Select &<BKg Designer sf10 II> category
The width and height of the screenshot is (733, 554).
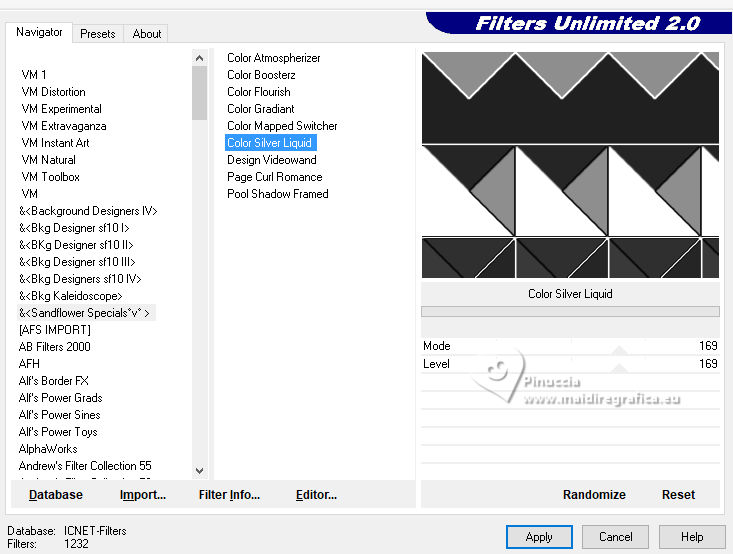76,245
